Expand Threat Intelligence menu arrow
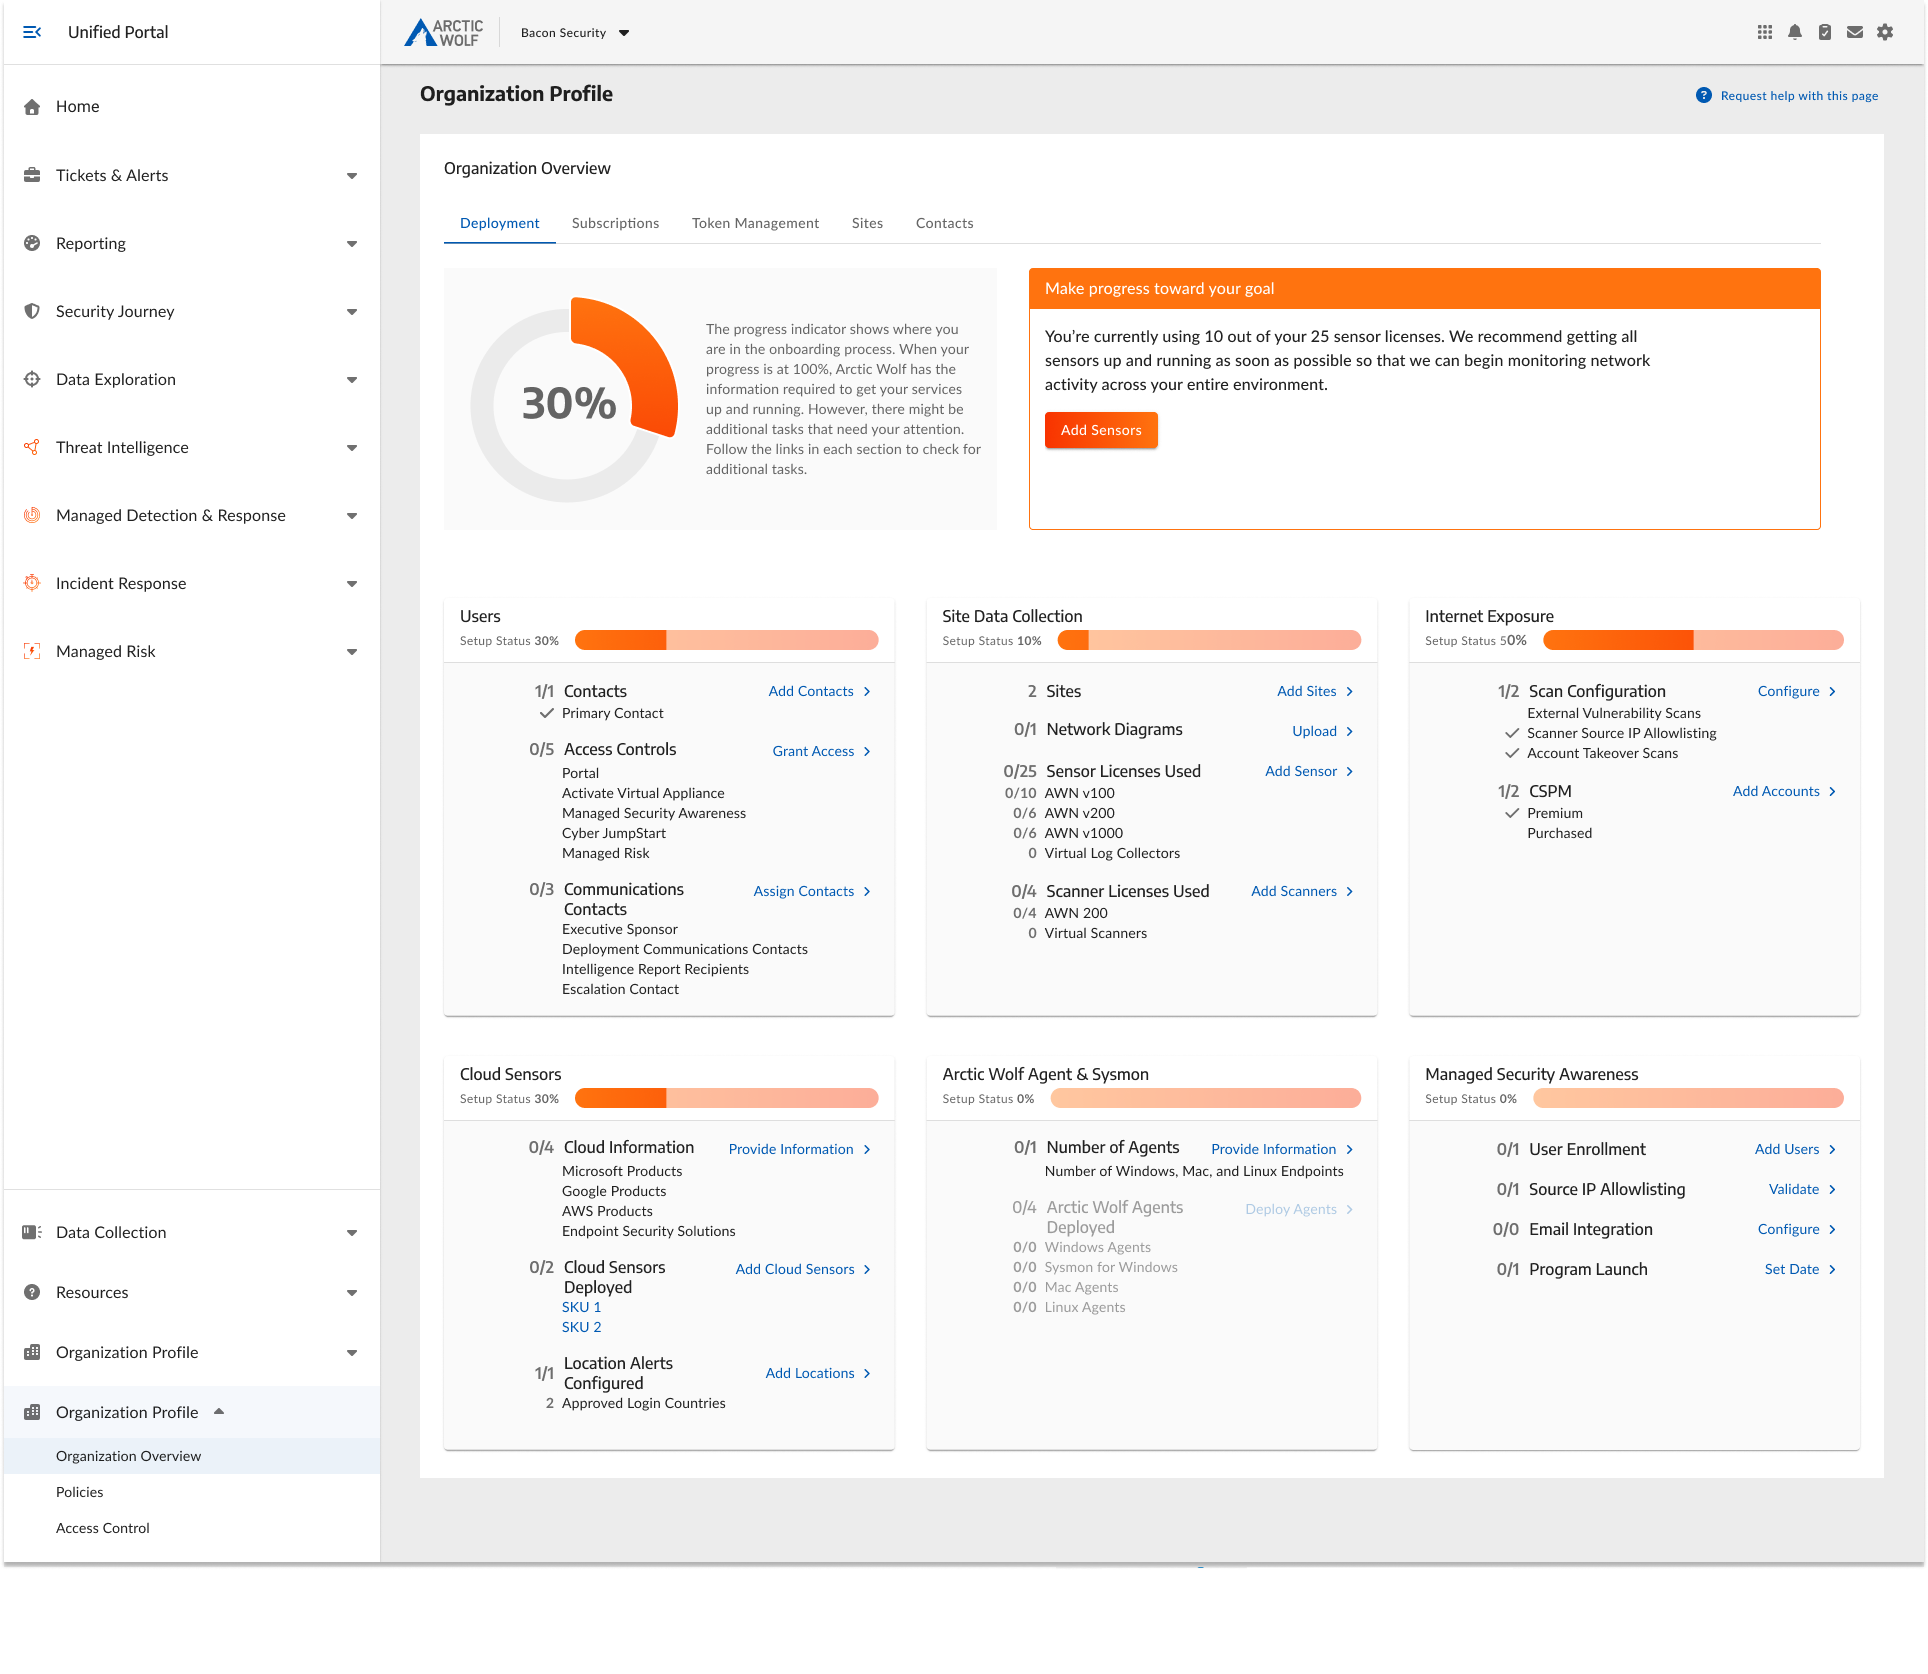The width and height of the screenshot is (1928, 1674). coord(352,448)
